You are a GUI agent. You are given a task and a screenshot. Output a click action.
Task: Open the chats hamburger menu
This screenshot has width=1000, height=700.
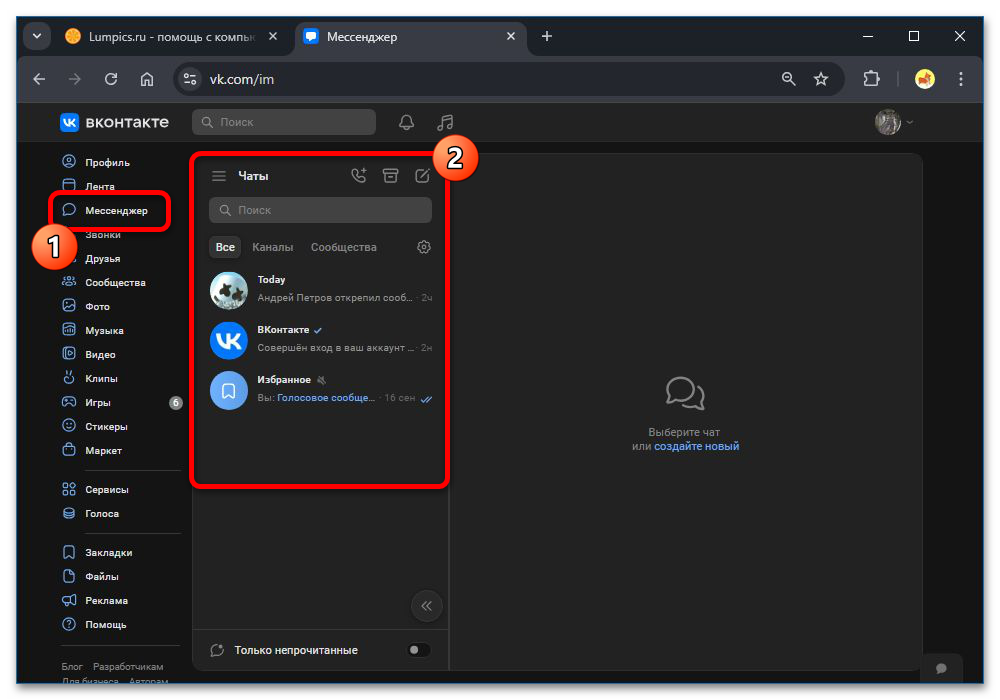coord(219,176)
